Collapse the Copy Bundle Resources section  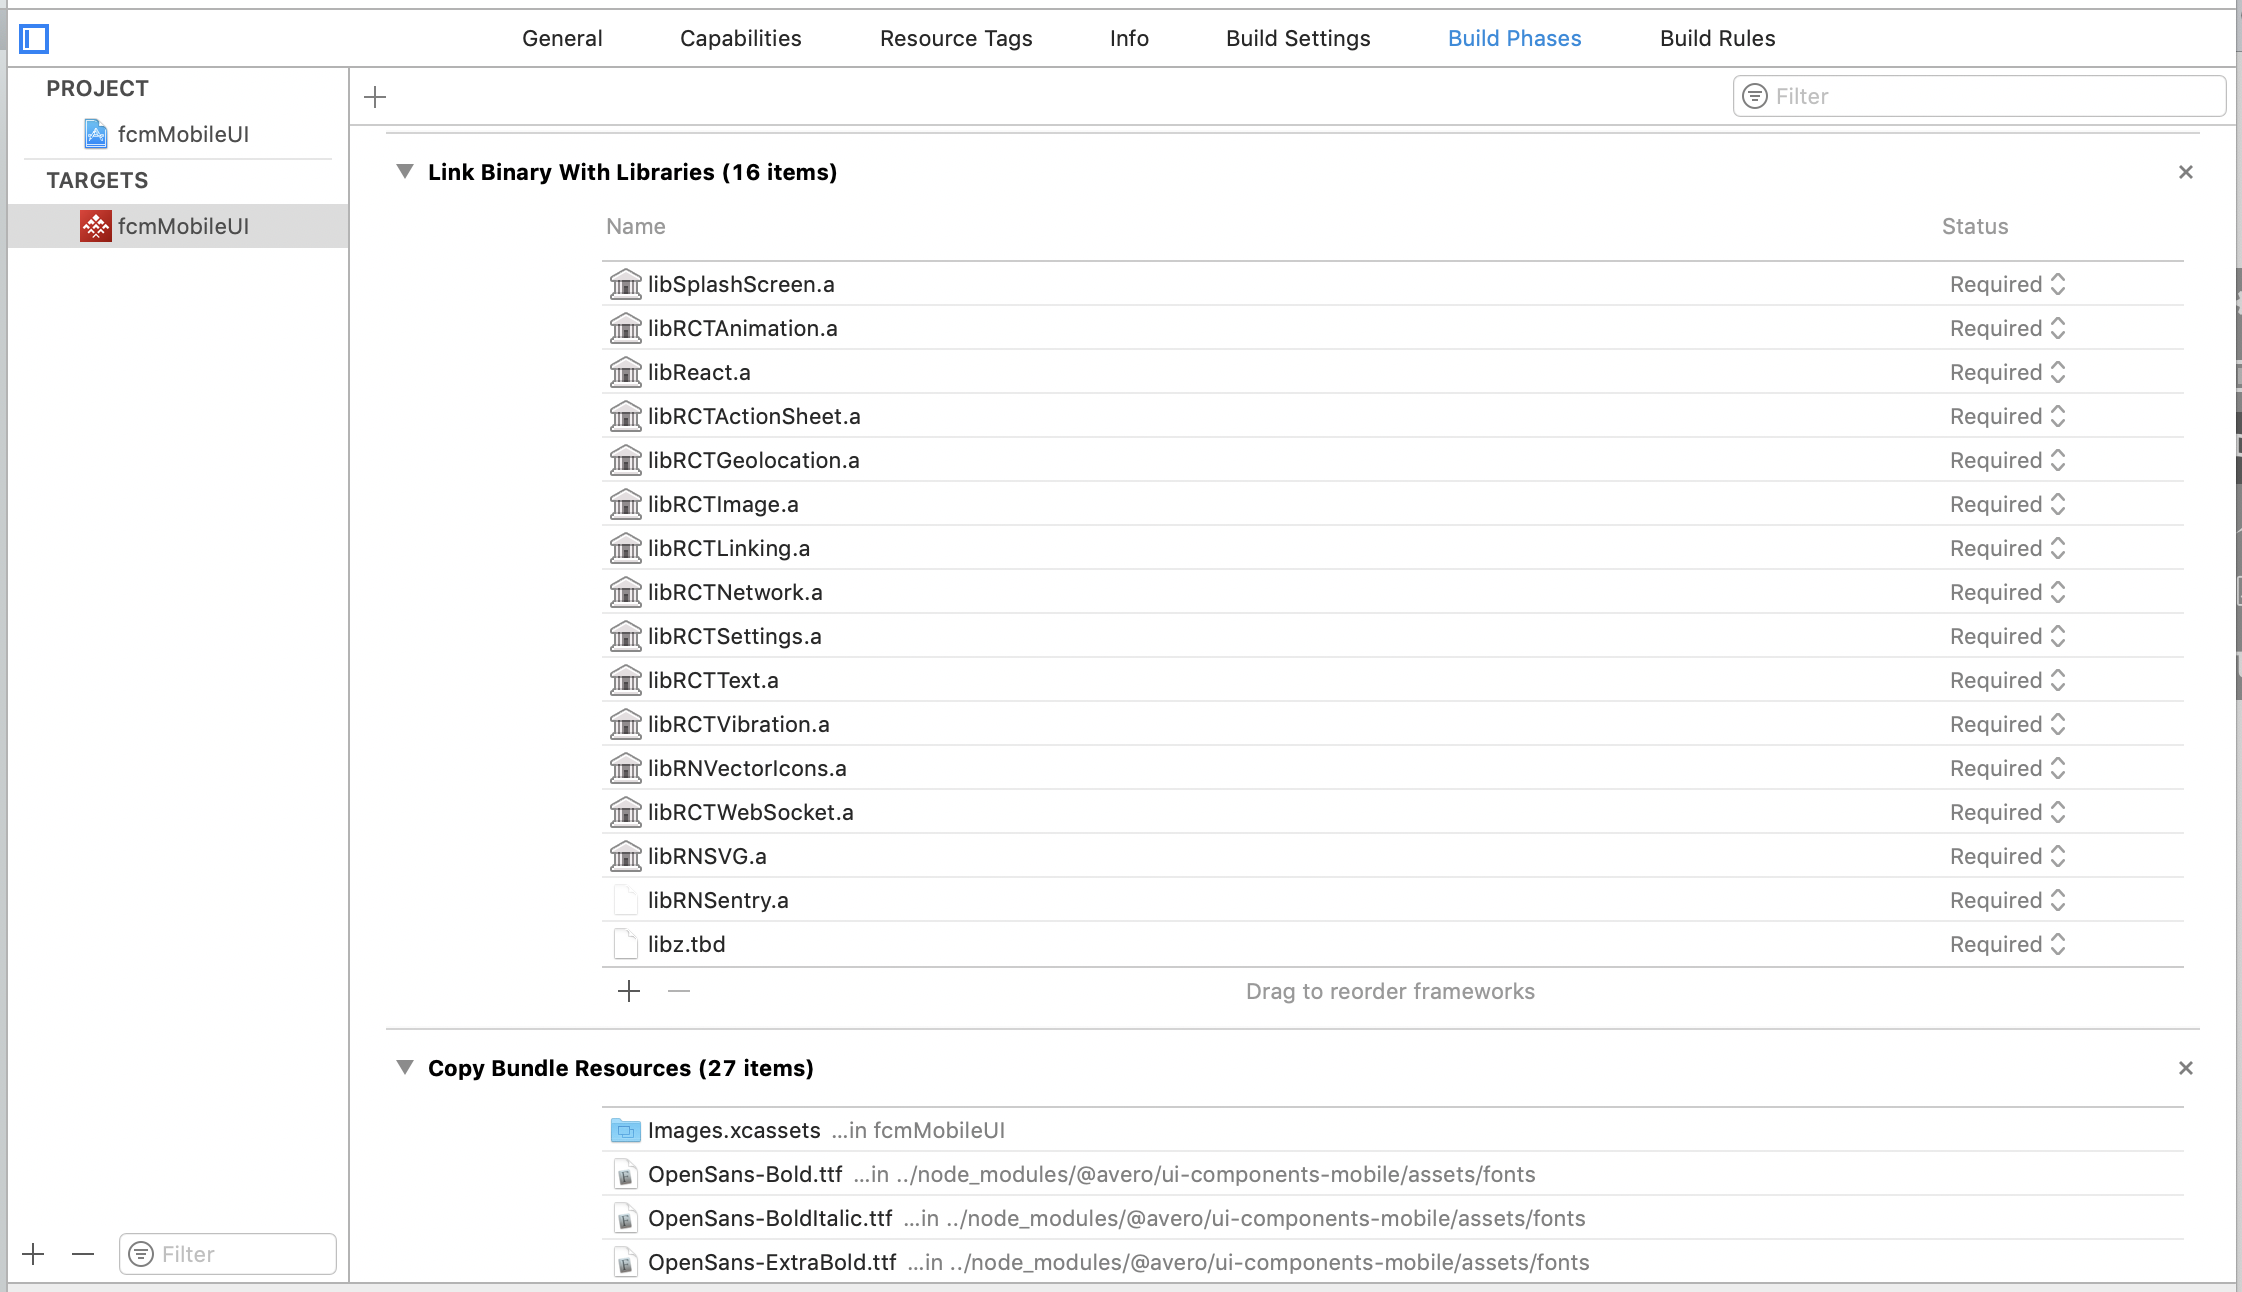[405, 1068]
